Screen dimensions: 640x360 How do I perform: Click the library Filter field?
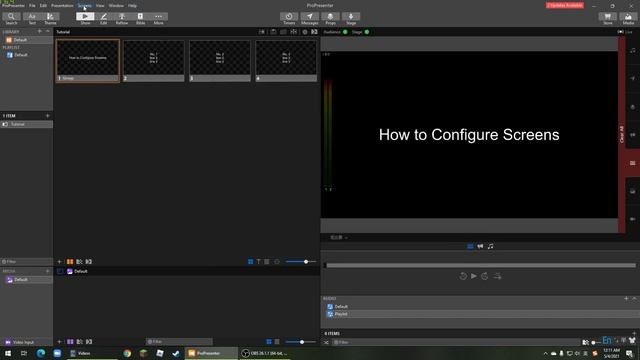point(27,262)
